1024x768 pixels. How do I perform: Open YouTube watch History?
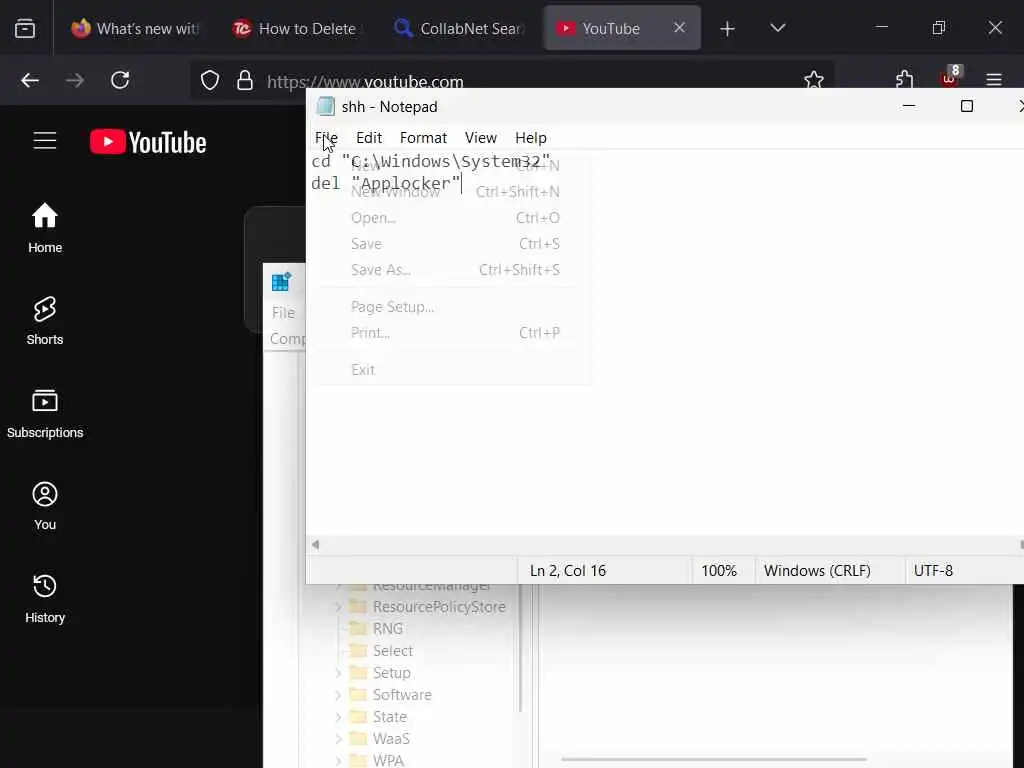[45, 599]
